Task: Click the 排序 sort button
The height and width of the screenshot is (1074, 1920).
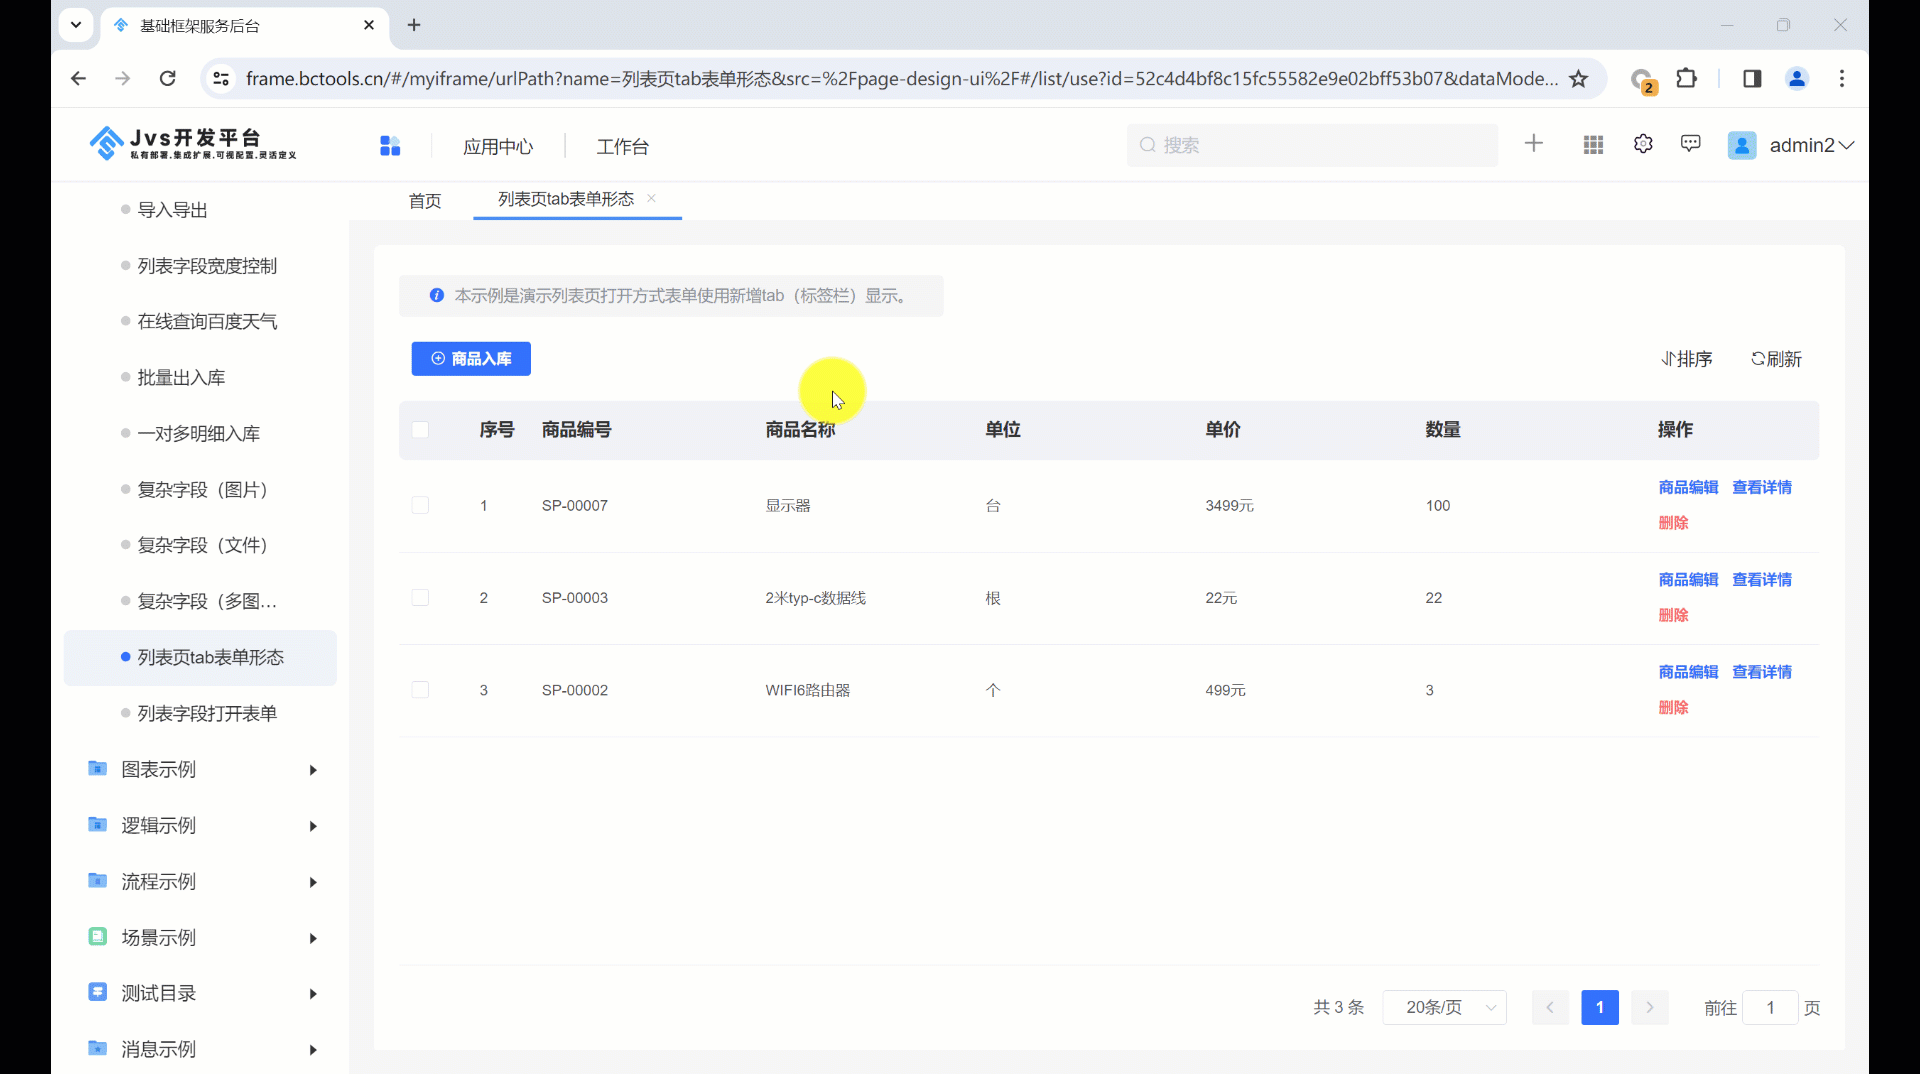Action: [x=1687, y=359]
